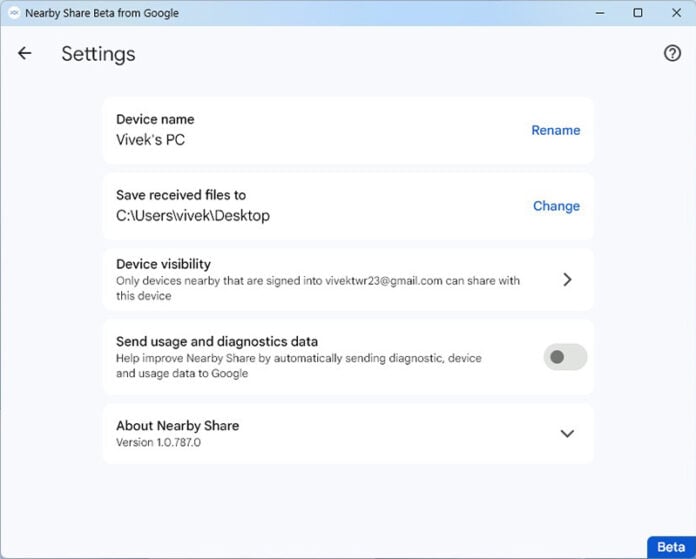Select the Device visibility row heading
This screenshot has width=696, height=559.
[163, 264]
